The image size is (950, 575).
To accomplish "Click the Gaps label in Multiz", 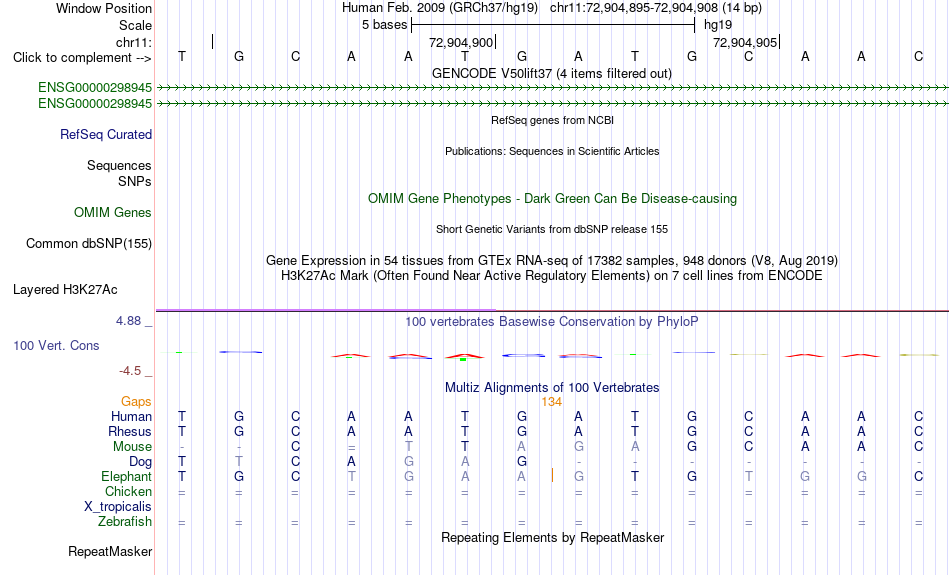I will tap(136, 402).
